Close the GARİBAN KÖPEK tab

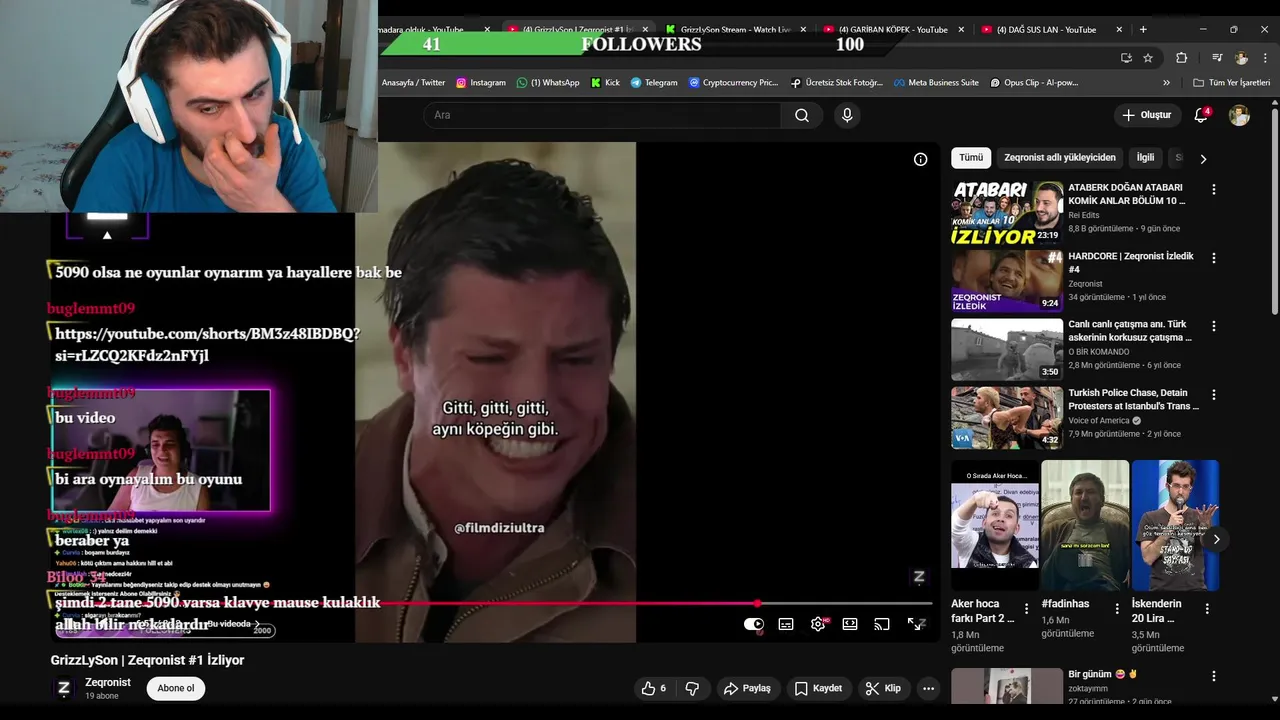[961, 30]
